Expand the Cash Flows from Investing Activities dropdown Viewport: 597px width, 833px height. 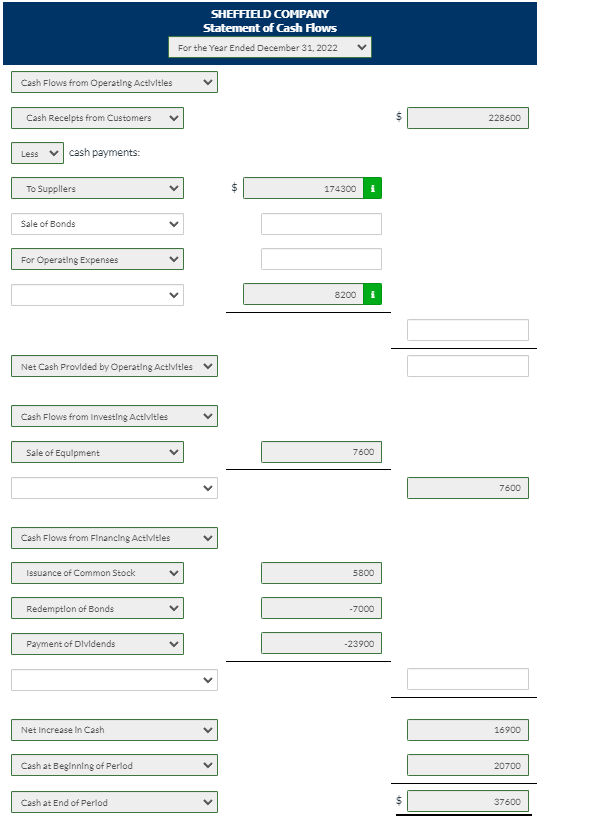tap(114, 416)
